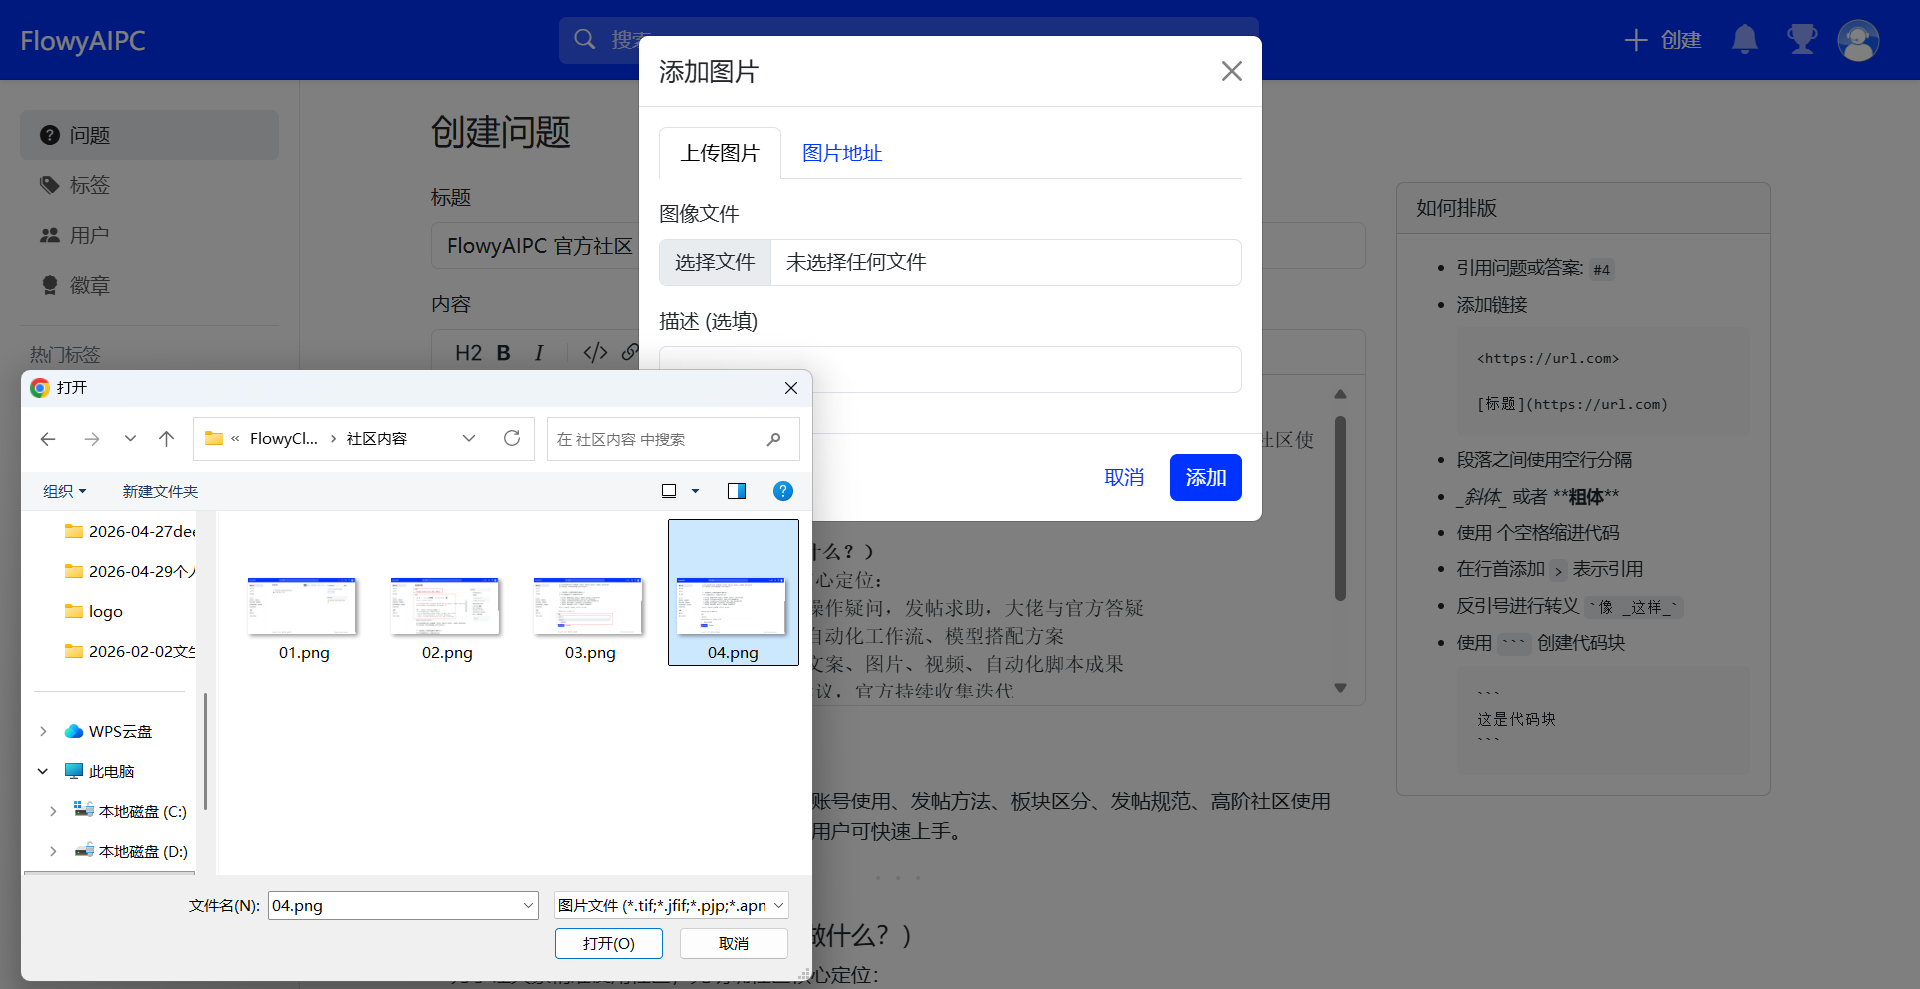Toggle bold in the editor toolbar

(504, 353)
